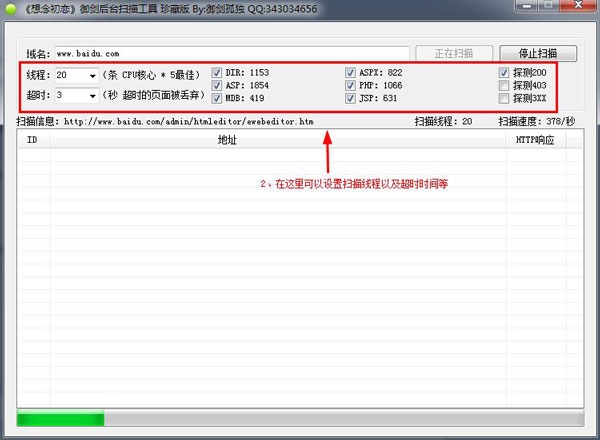This screenshot has width=600, height=440.
Task: Click the 域名 domain input field
Action: pyautogui.click(x=232, y=54)
